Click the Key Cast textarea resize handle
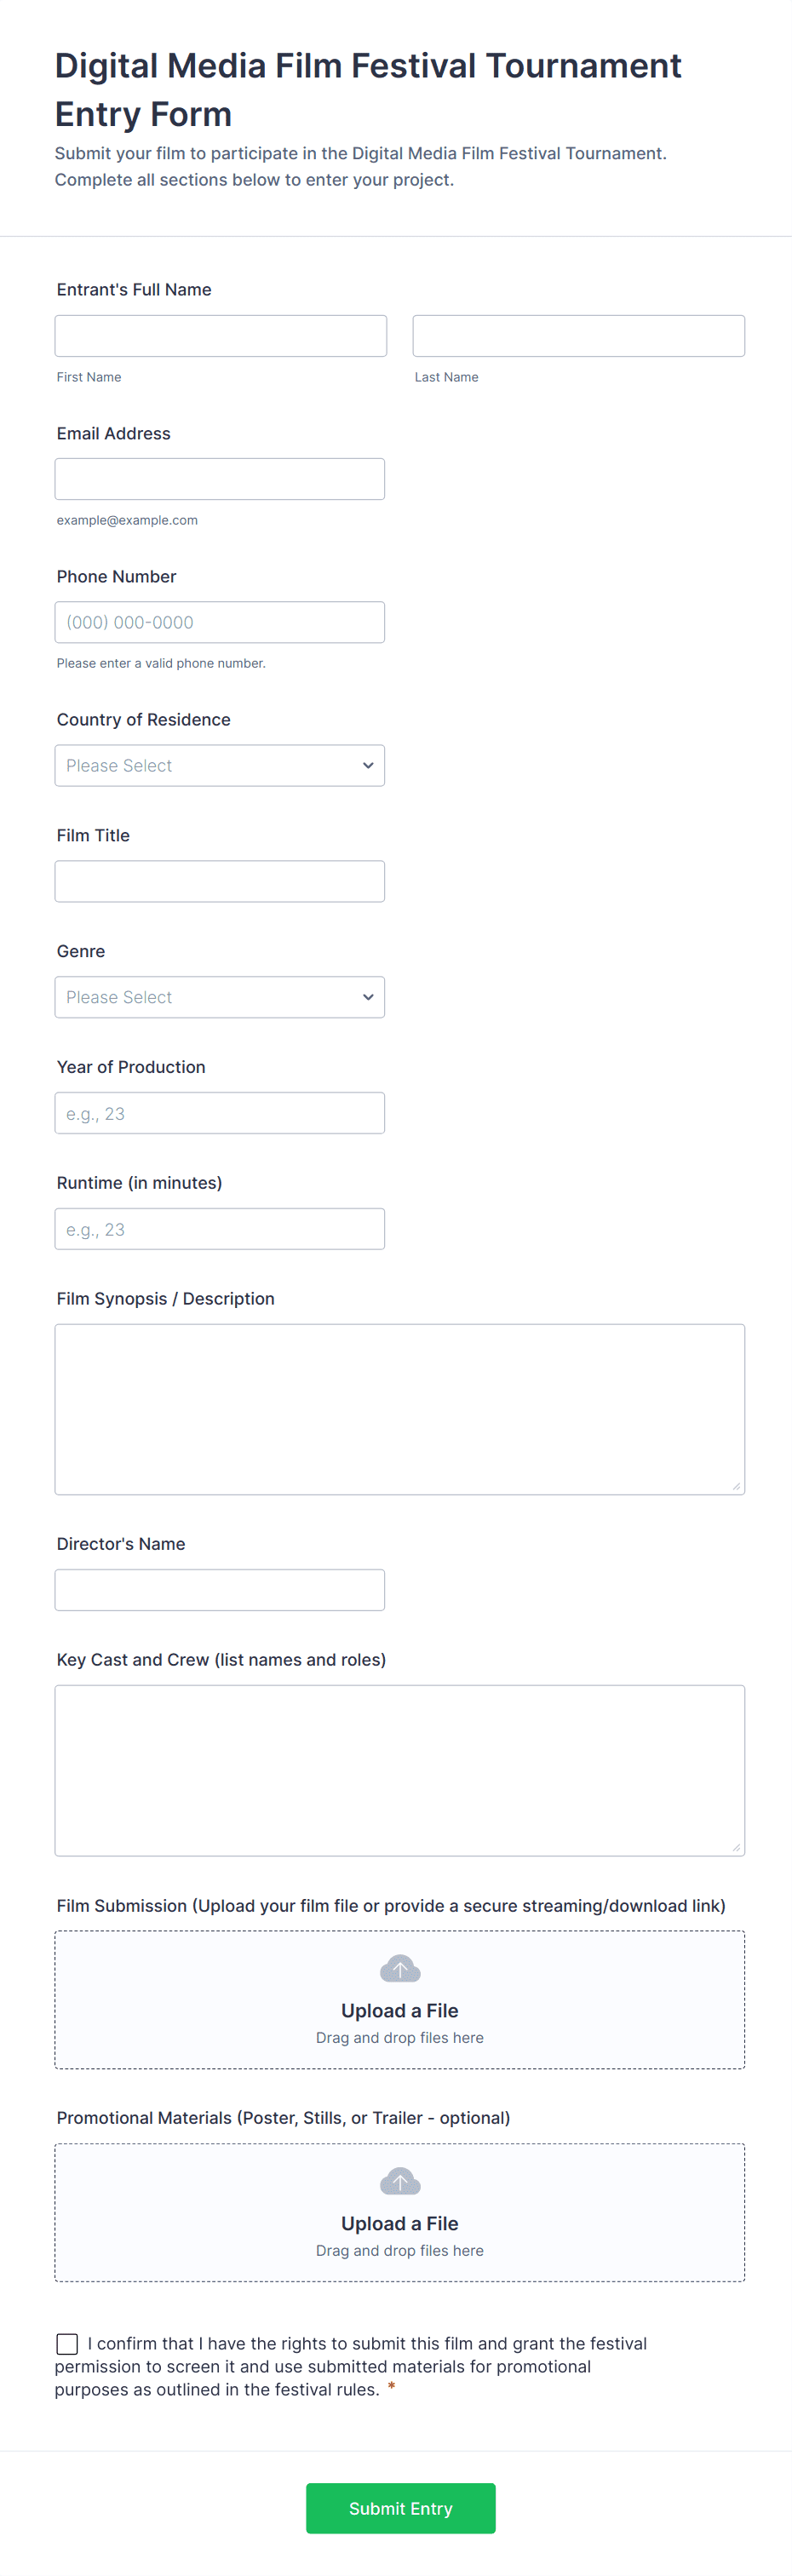The width and height of the screenshot is (792, 2576). tap(737, 1847)
